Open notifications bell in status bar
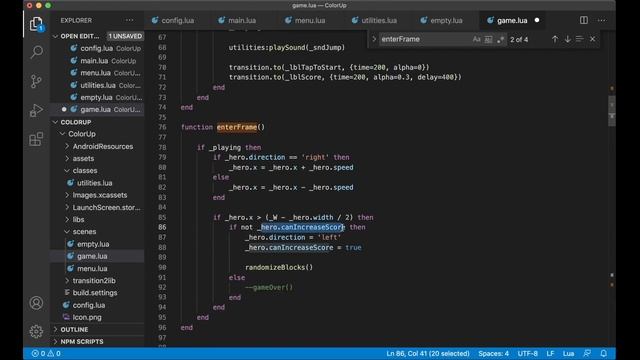This screenshot has height=360, width=640. 604,353
